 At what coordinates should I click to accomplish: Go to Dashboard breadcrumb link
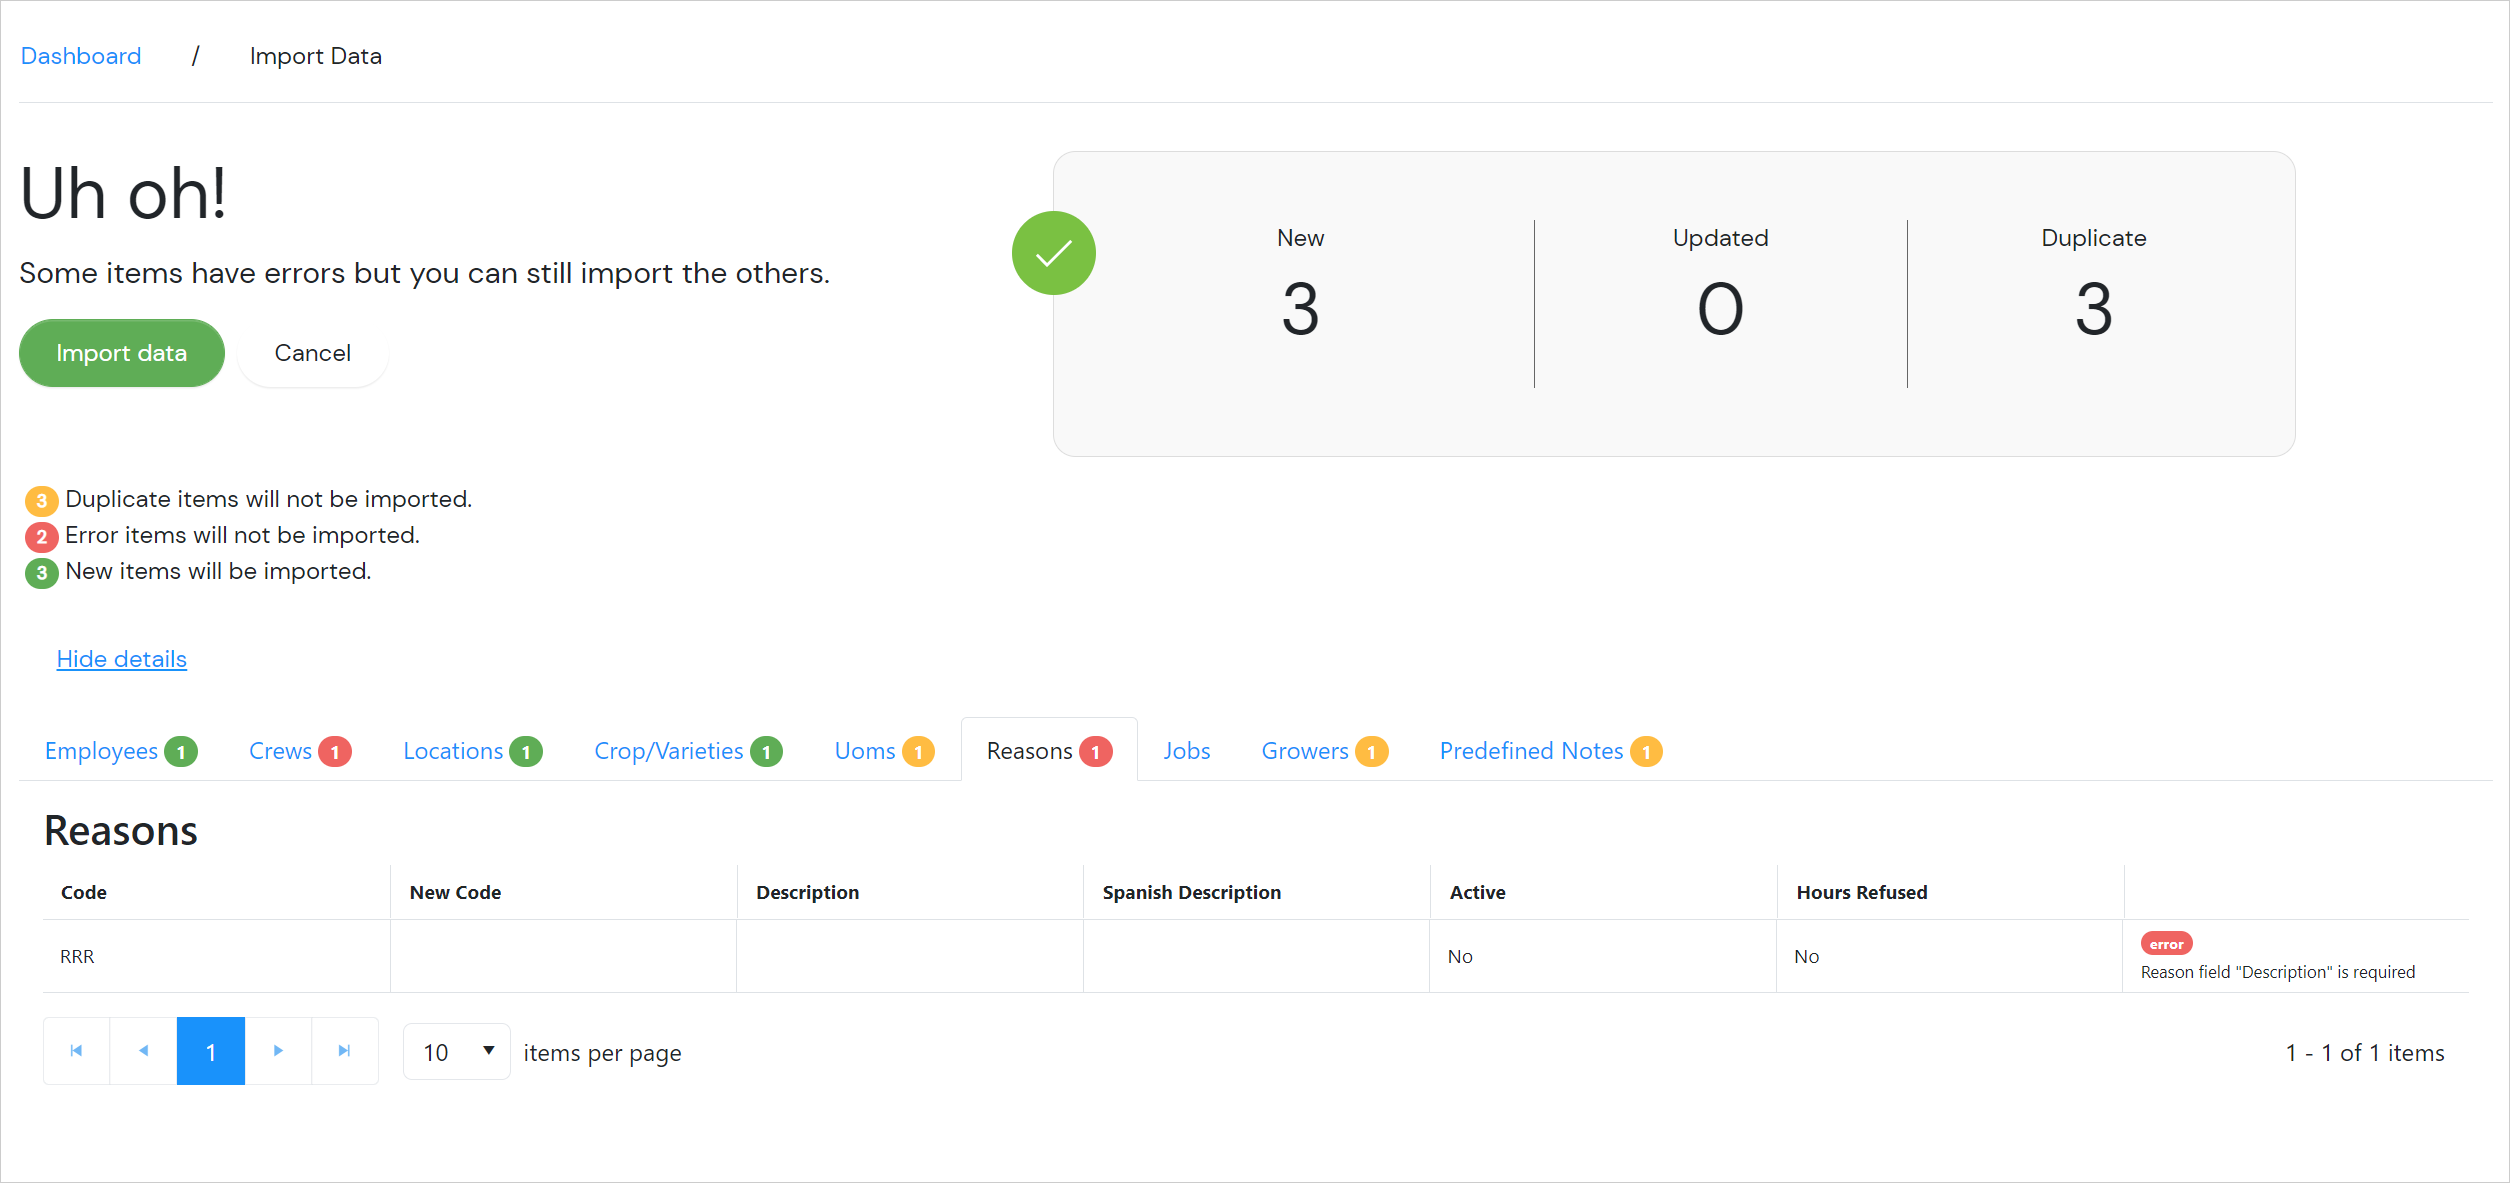click(81, 56)
